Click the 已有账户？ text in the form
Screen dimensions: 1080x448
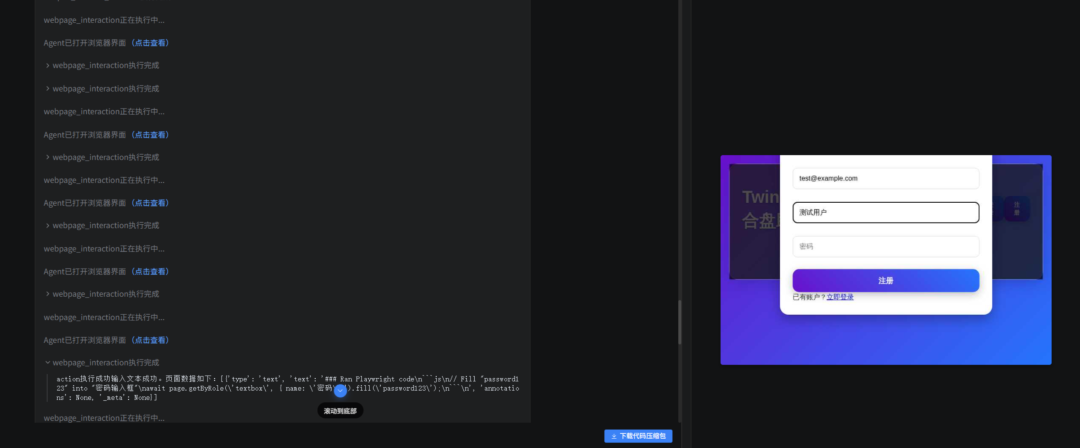(809, 297)
